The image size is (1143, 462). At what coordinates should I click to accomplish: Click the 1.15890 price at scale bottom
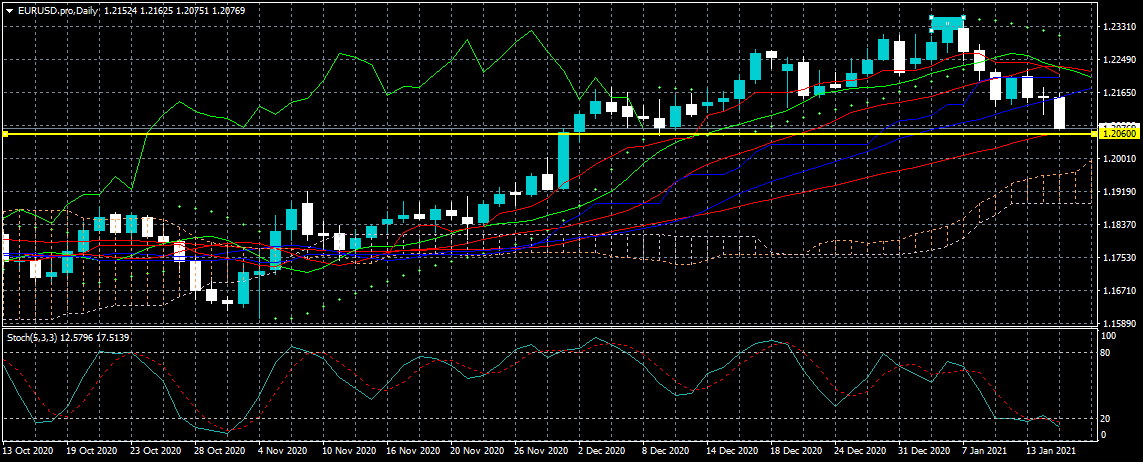[1116, 323]
